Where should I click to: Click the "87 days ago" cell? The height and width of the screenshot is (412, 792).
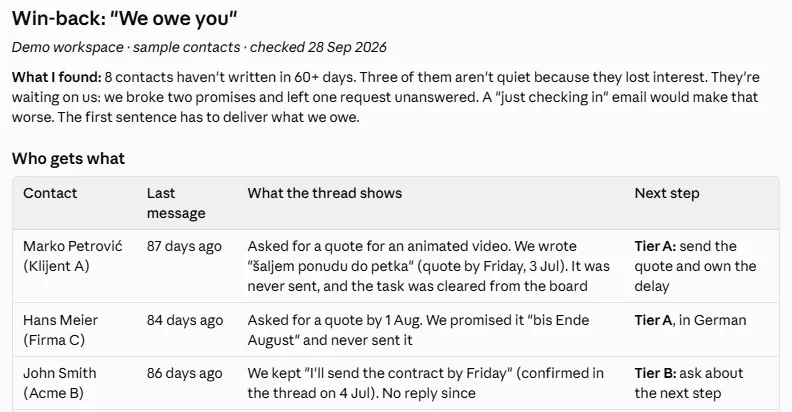[184, 246]
